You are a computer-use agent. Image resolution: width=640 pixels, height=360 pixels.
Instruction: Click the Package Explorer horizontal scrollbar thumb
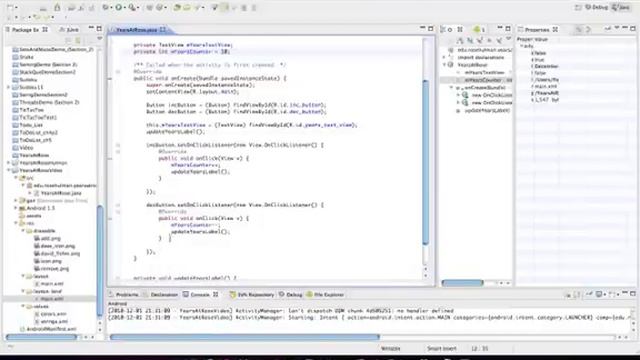(x=41, y=337)
